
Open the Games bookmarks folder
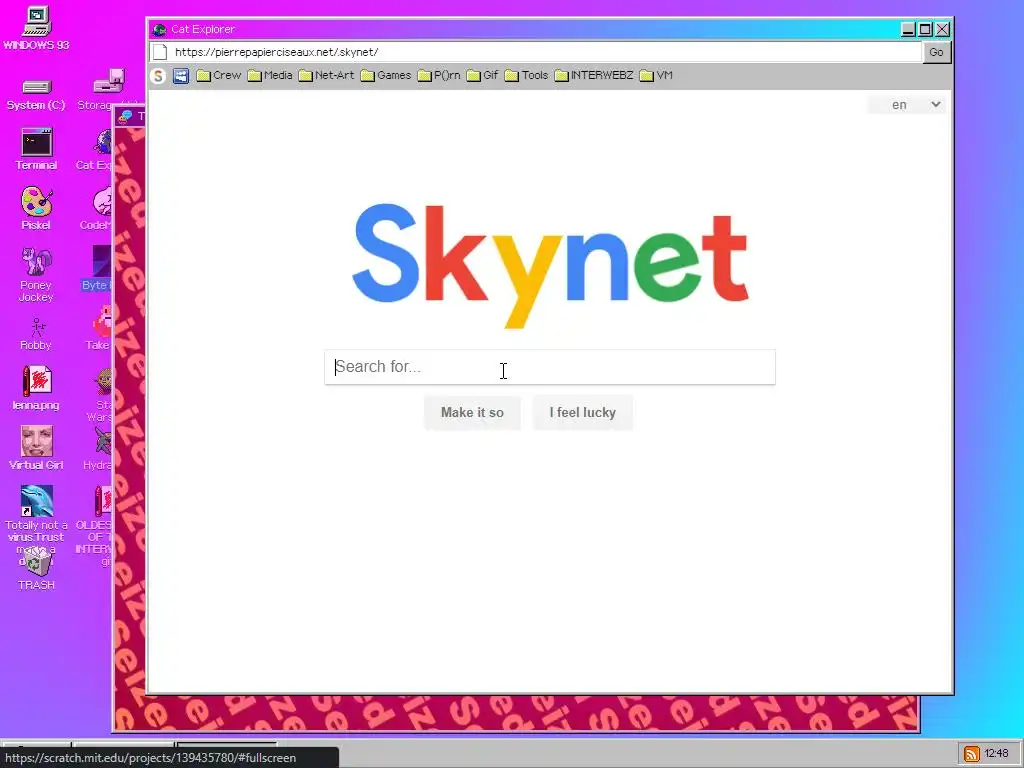point(386,75)
